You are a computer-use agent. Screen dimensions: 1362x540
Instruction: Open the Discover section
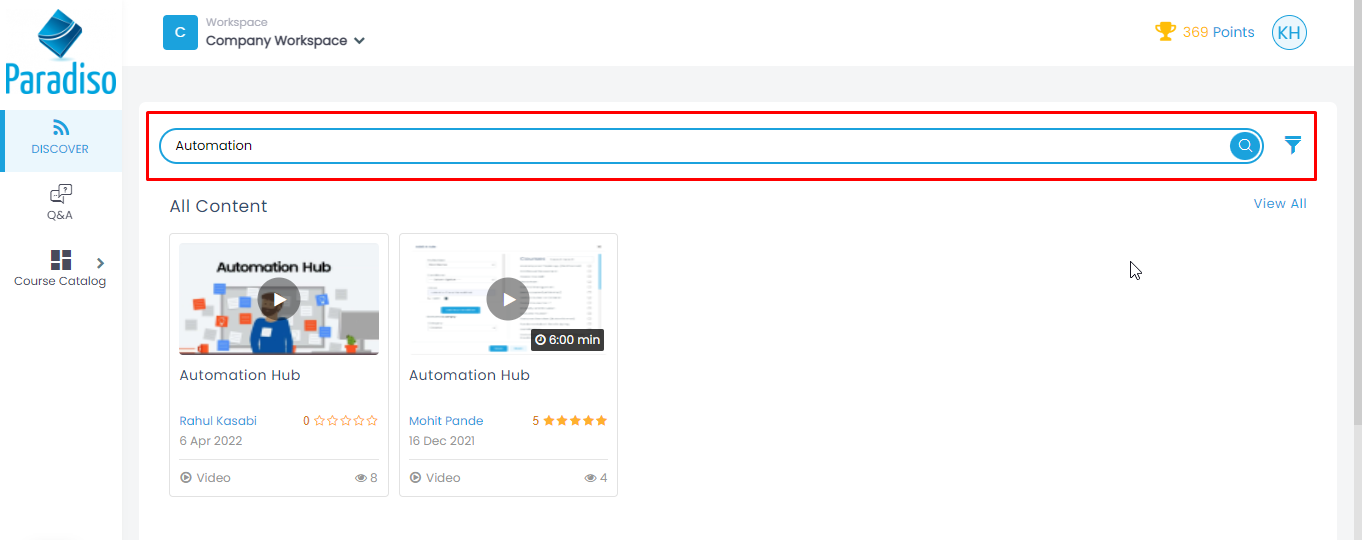[61, 139]
